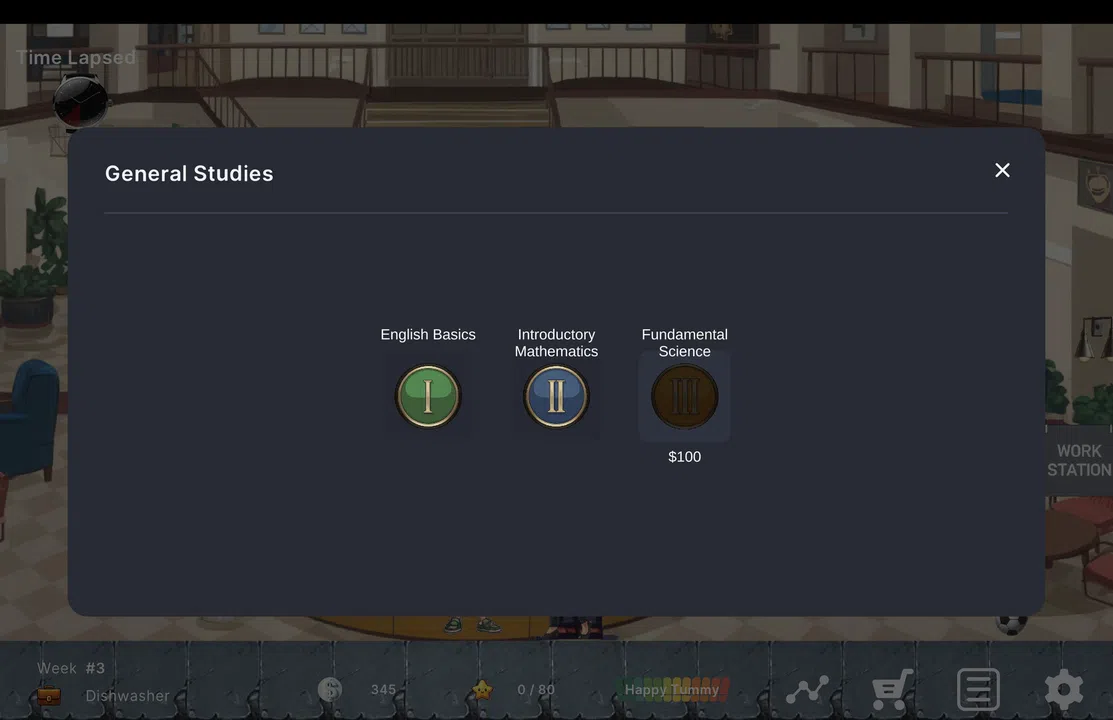Screen dimensions: 1113x720
Task: Click the Happy Tummy hunger meter
Action: 671,689
